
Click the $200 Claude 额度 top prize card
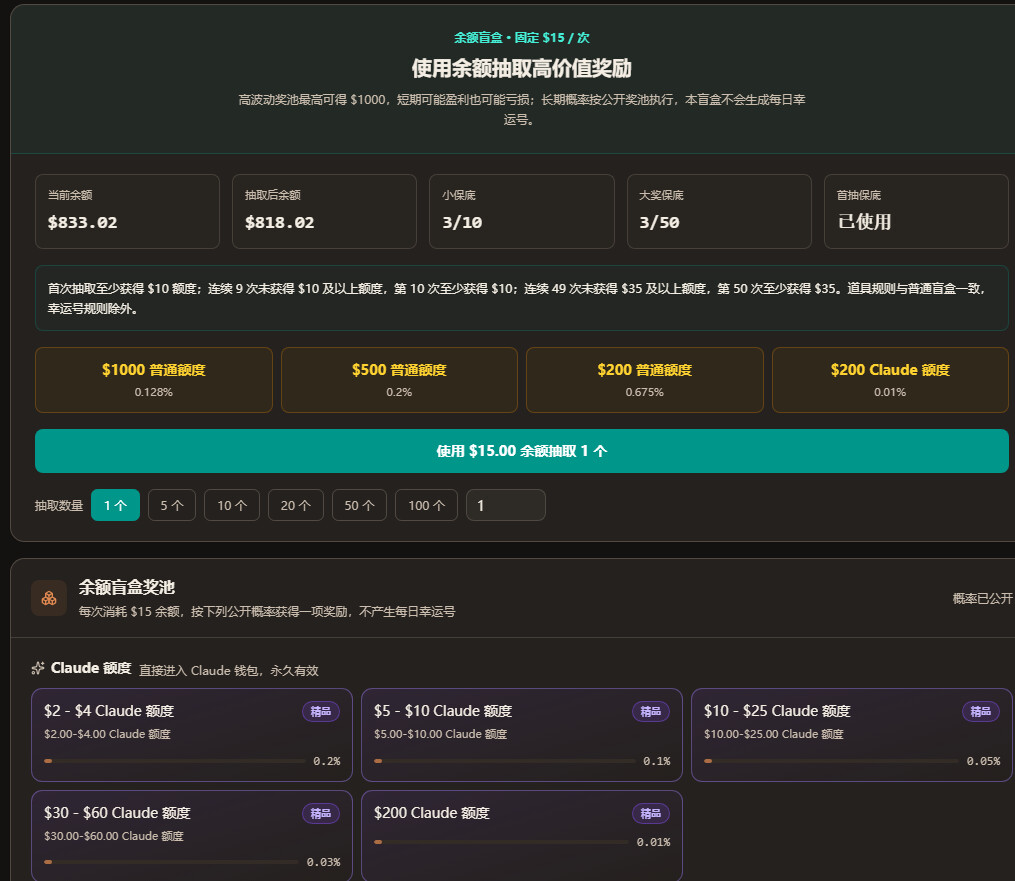[890, 380]
